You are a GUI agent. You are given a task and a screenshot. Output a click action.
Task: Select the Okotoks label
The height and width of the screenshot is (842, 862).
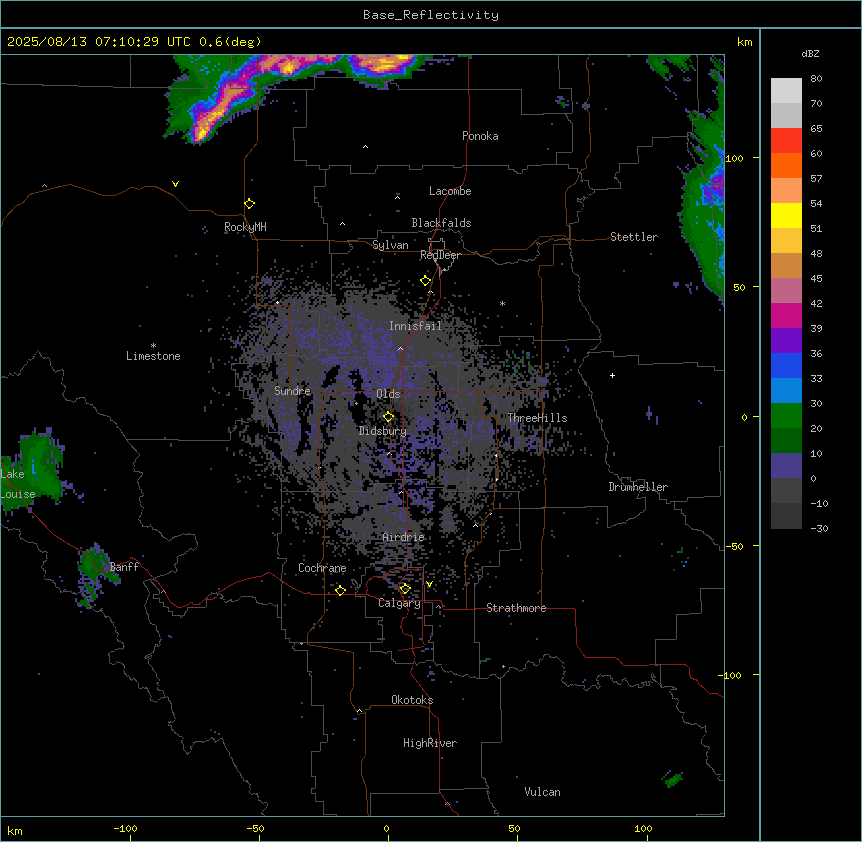pyautogui.click(x=412, y=700)
